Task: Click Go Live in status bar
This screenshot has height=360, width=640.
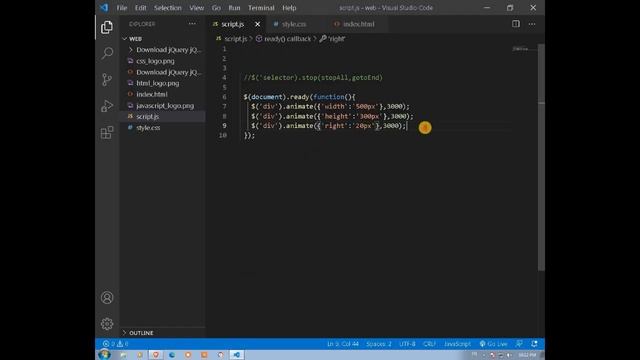Action: coord(493,344)
